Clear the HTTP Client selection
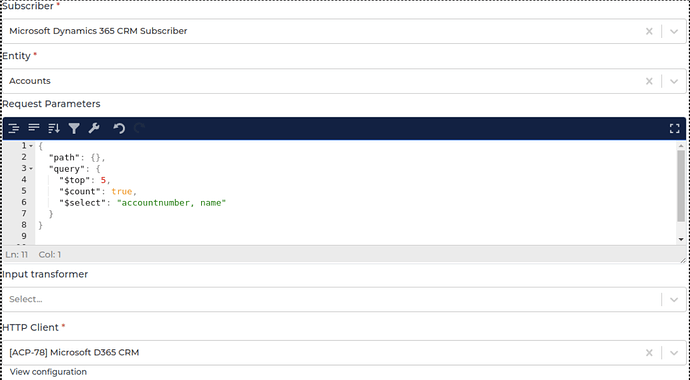The image size is (690, 380). tap(649, 353)
